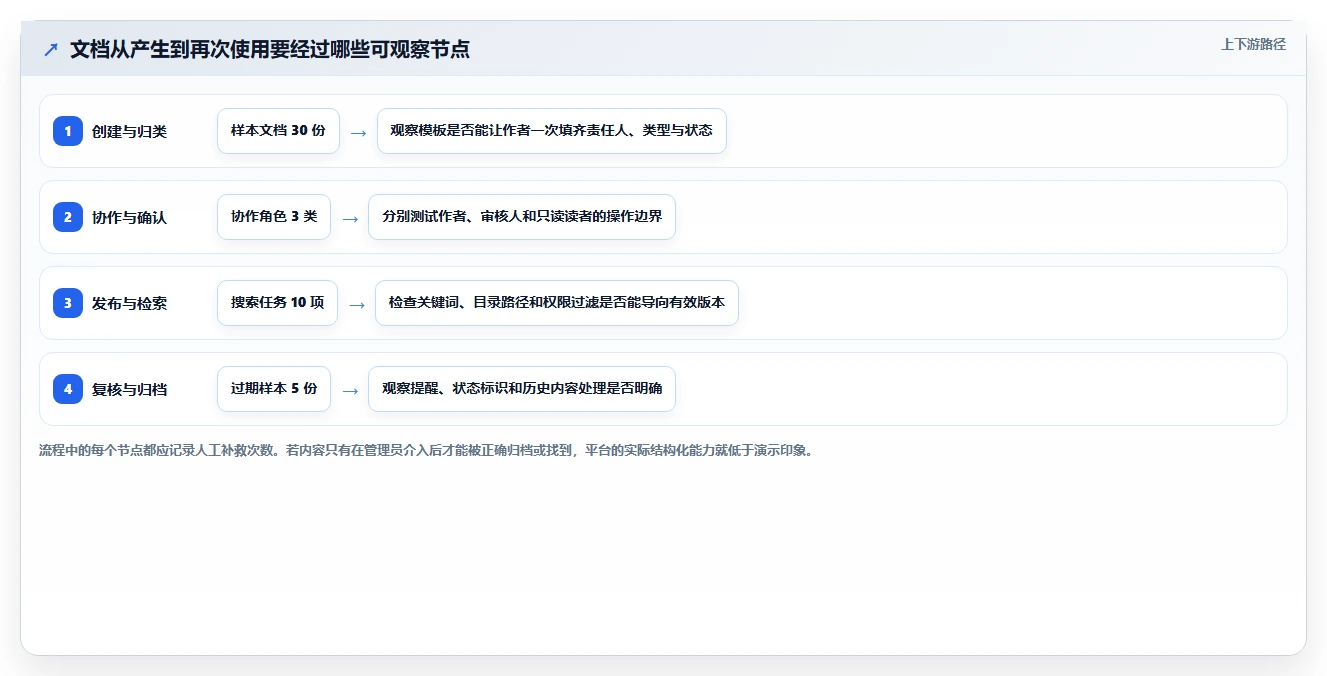Click the 上下游路径 label
This screenshot has height=676, width=1327.
[x=1253, y=44]
